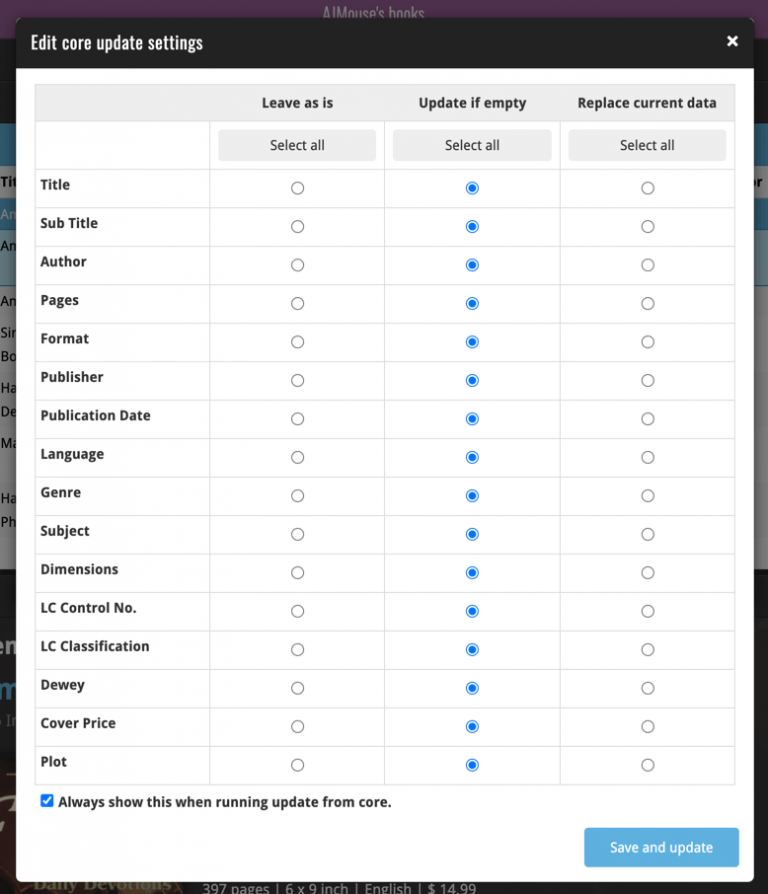Click "Select all" under Leave as is

click(x=297, y=144)
